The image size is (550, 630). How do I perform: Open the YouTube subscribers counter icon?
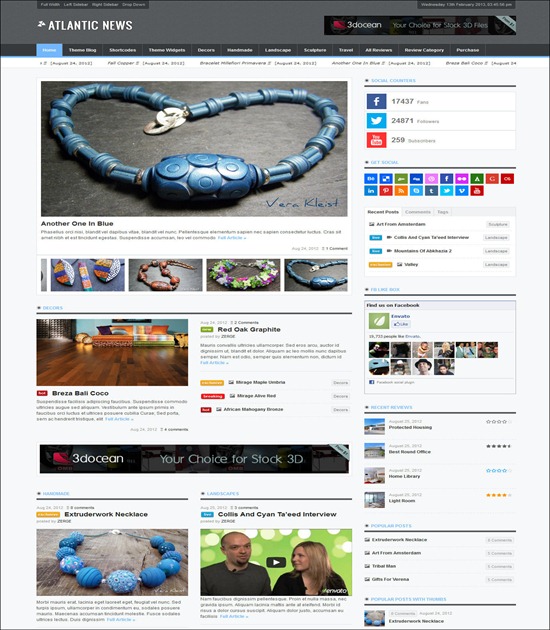(376, 140)
